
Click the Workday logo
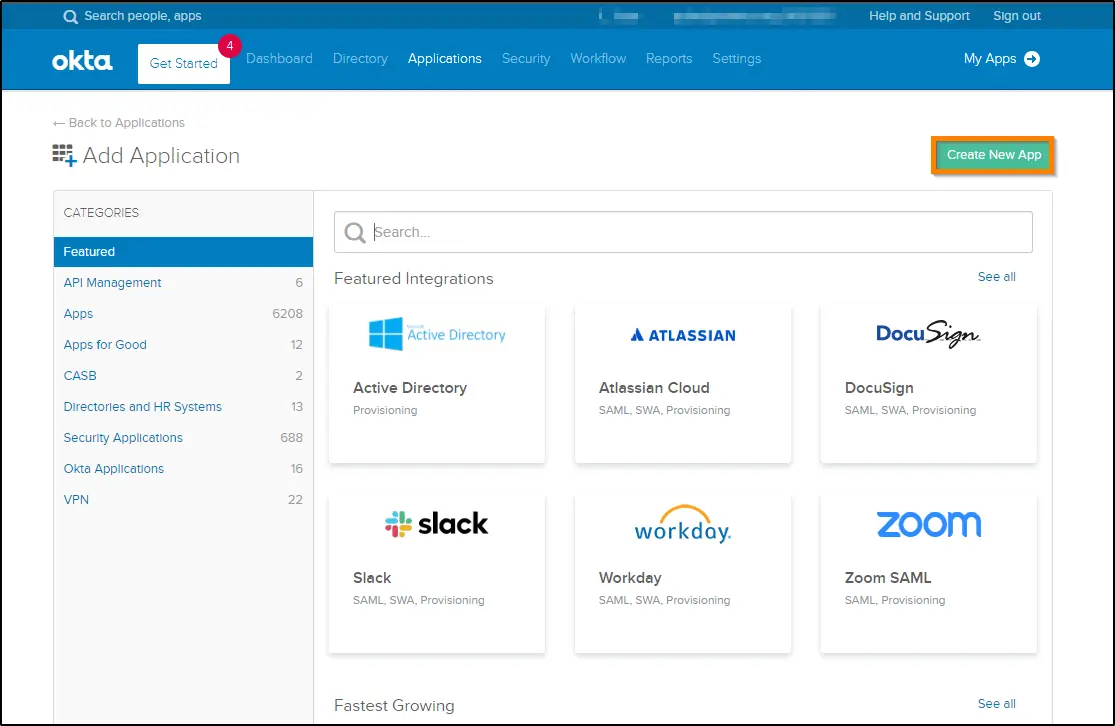(x=683, y=525)
